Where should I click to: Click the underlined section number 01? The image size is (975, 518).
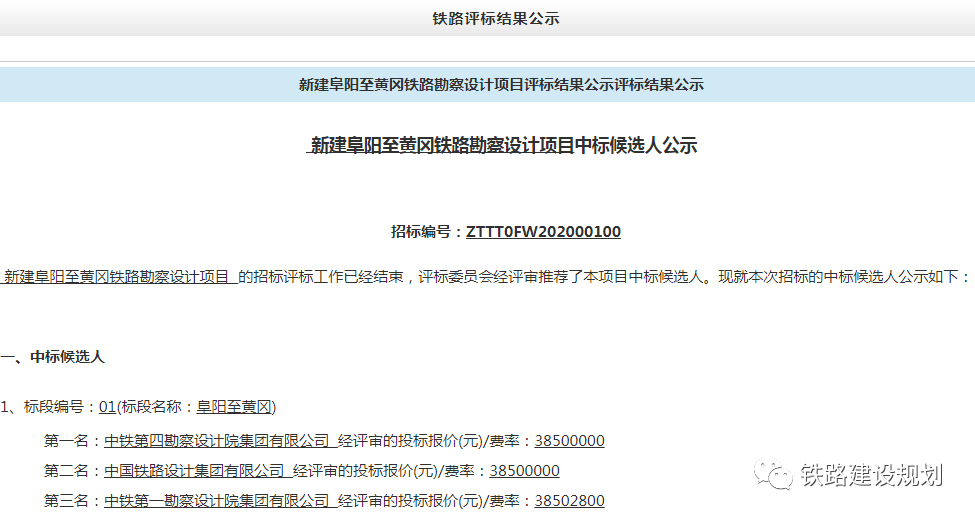coord(107,407)
